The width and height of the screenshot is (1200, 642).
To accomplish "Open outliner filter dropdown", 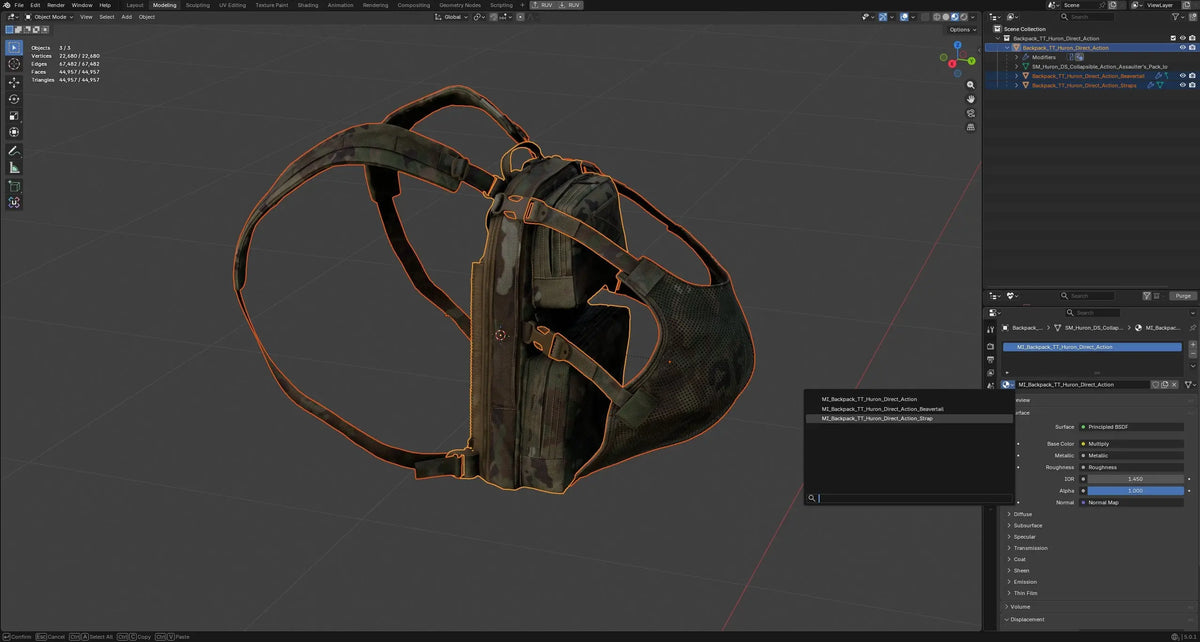I will tap(1178, 17).
